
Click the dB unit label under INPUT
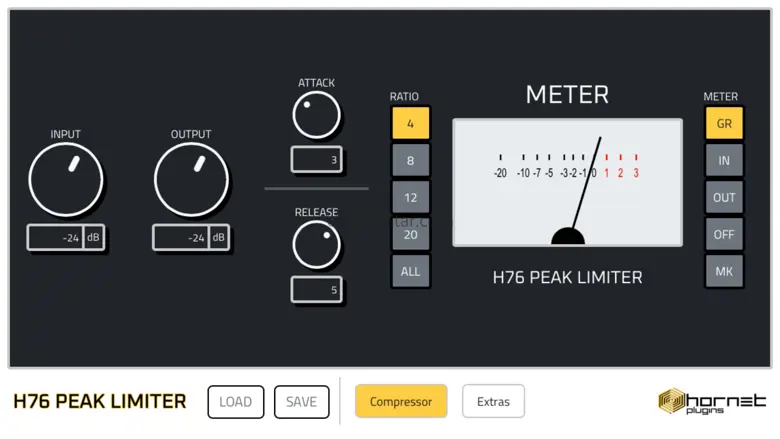tap(94, 238)
